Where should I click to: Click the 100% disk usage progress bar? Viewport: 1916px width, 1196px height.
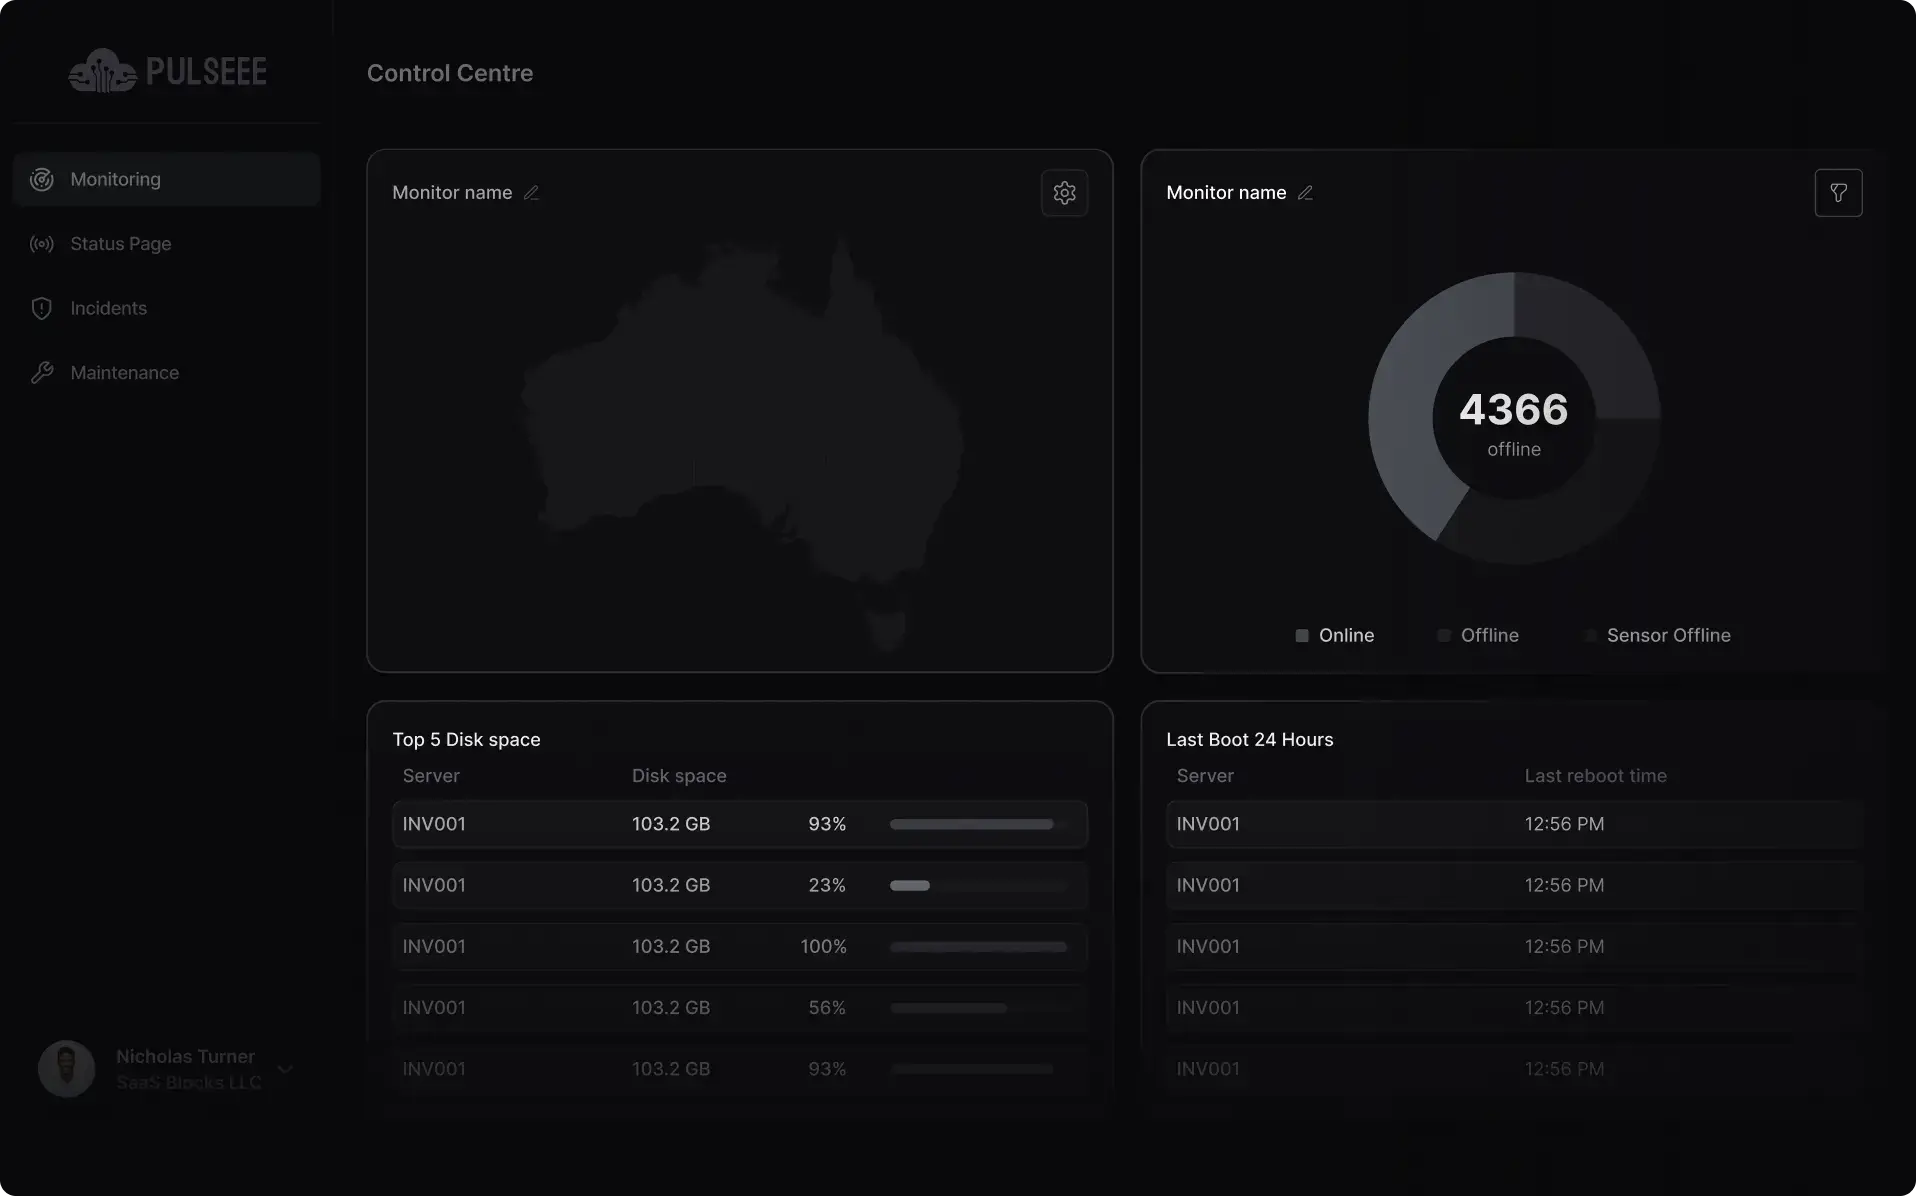pos(978,947)
